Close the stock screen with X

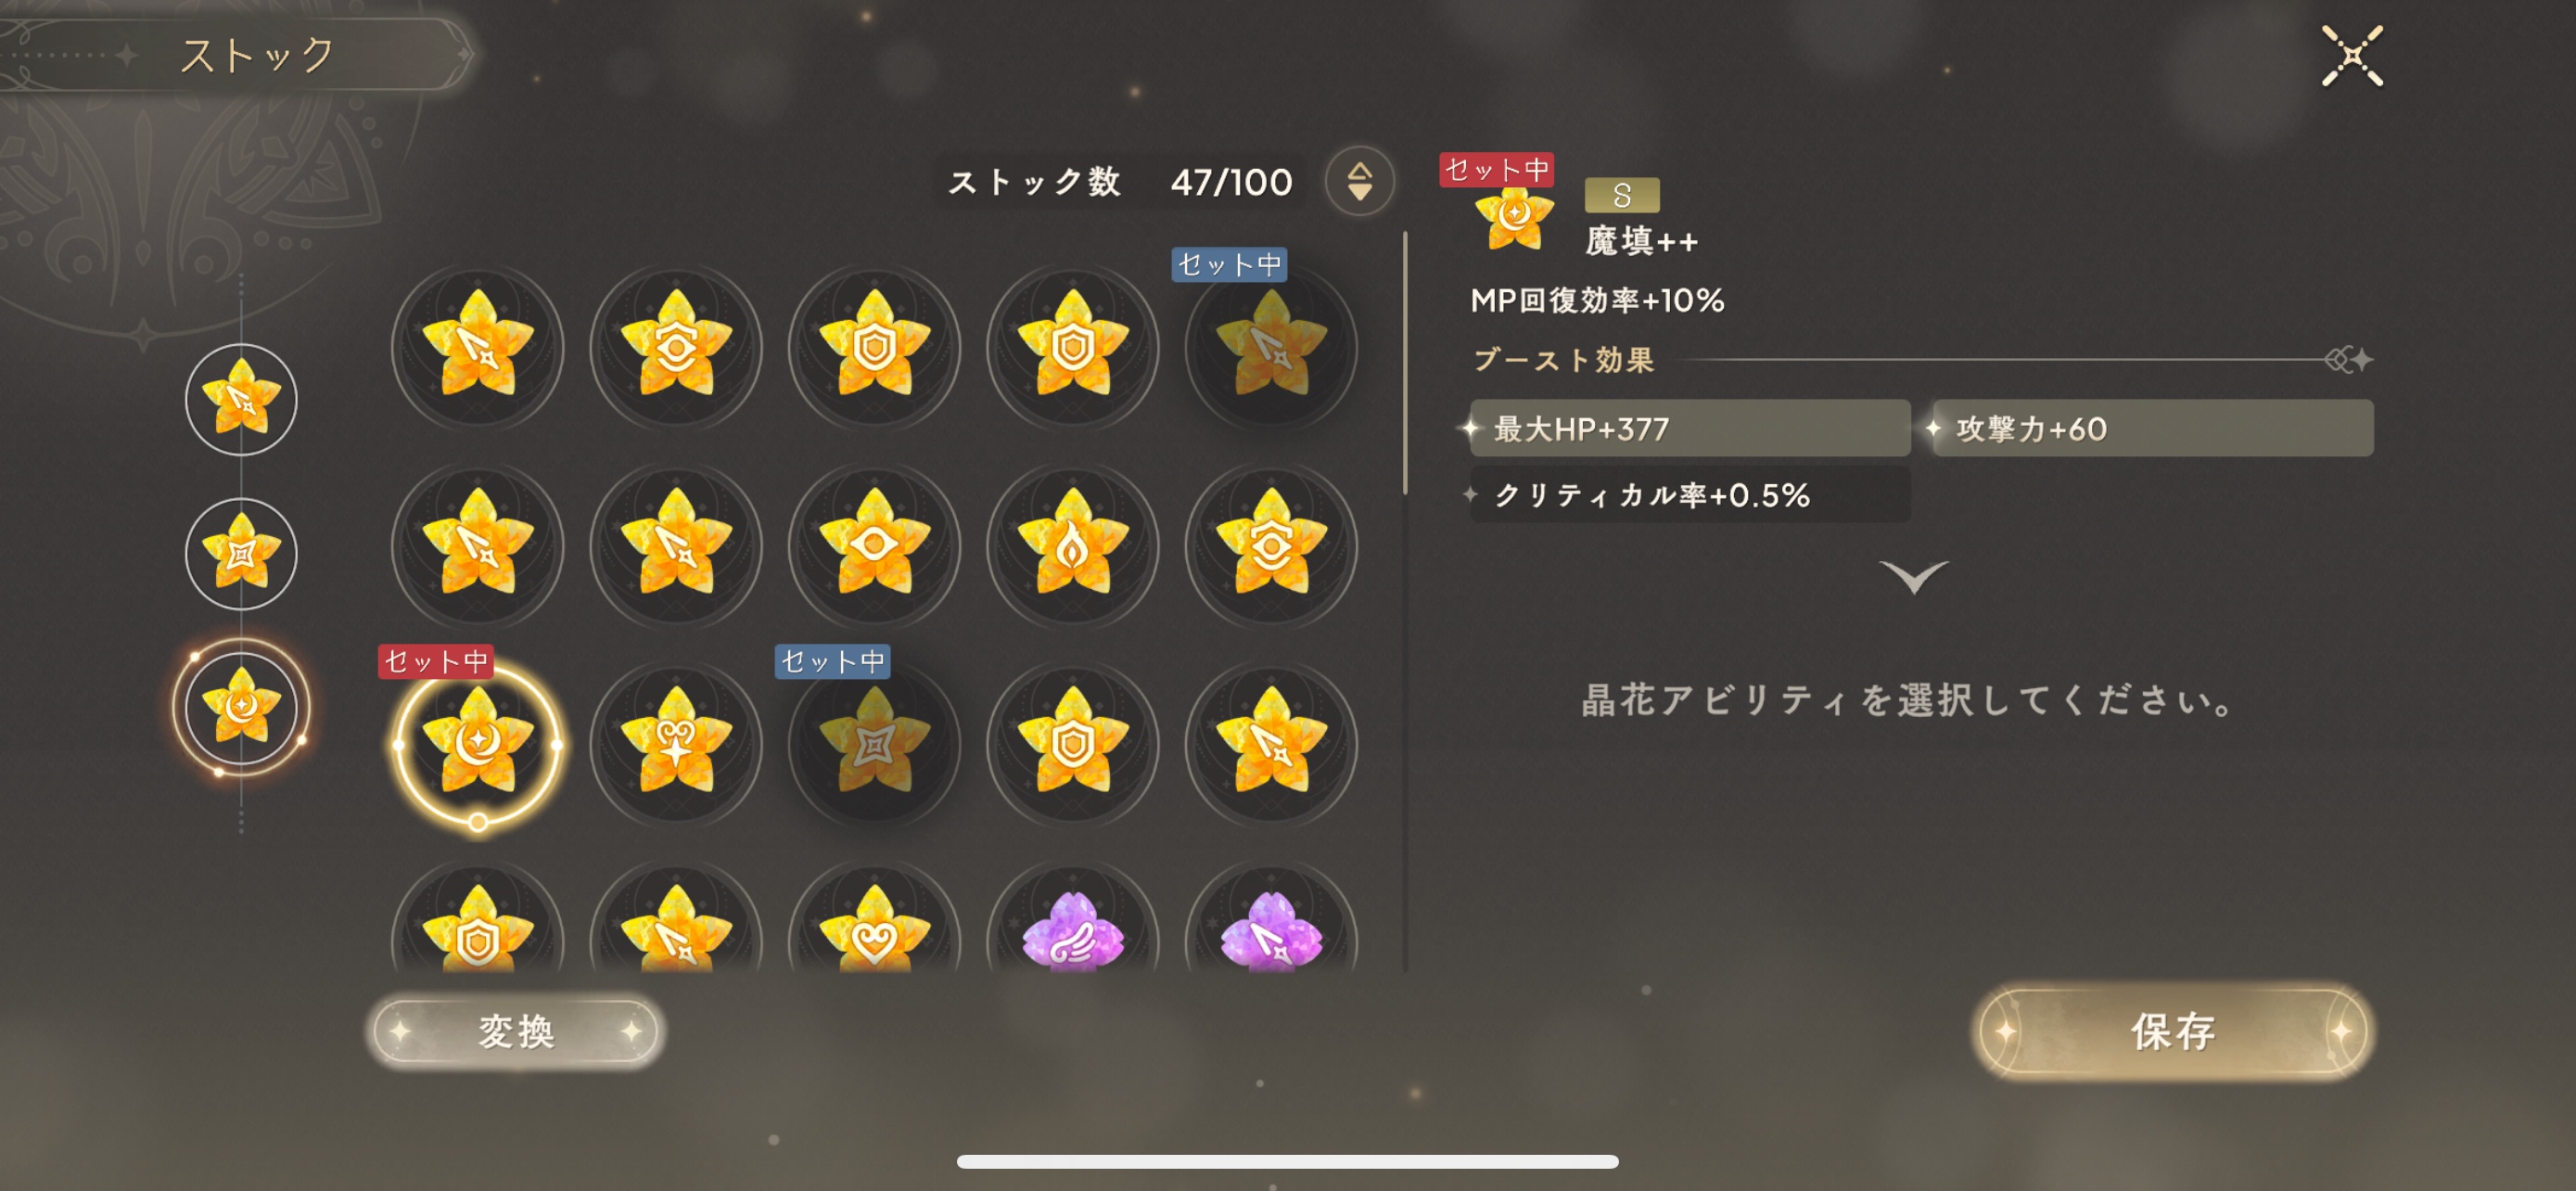tap(2352, 56)
